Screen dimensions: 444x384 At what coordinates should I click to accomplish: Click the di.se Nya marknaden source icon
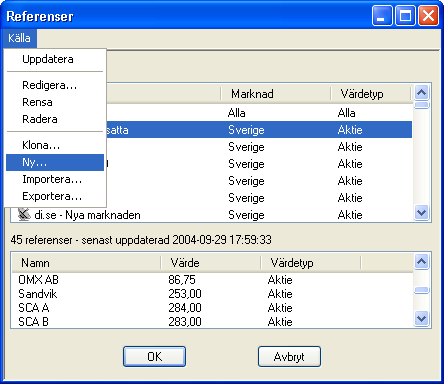pyautogui.click(x=24, y=215)
